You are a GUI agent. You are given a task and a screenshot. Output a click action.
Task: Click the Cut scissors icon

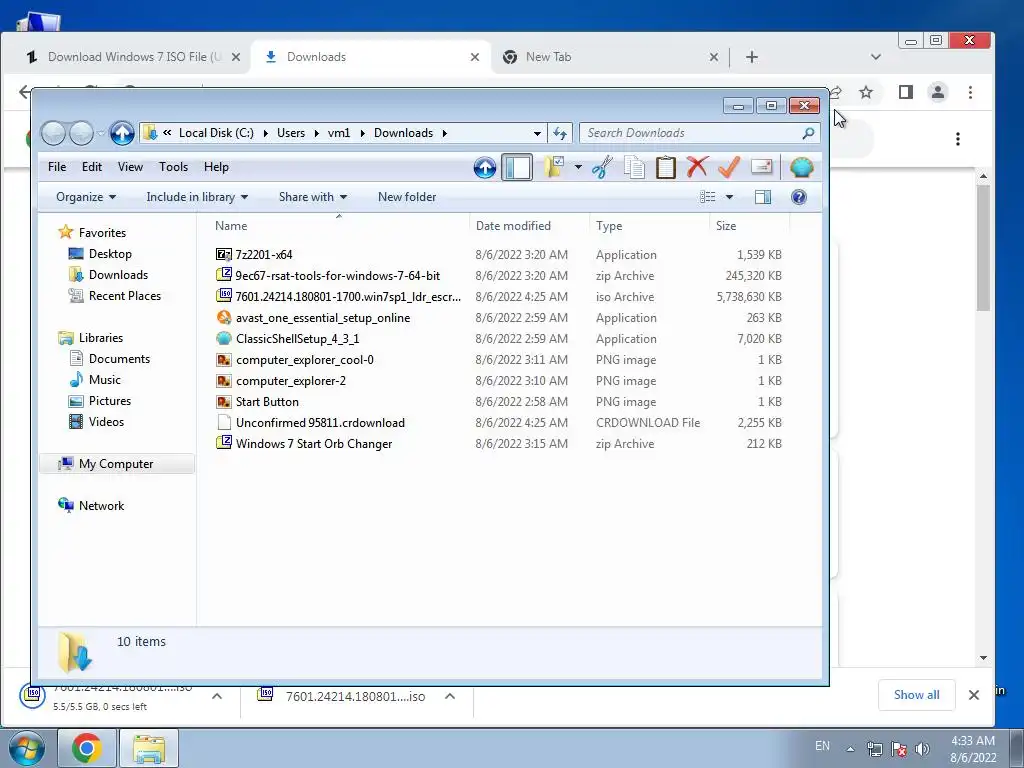click(x=602, y=168)
